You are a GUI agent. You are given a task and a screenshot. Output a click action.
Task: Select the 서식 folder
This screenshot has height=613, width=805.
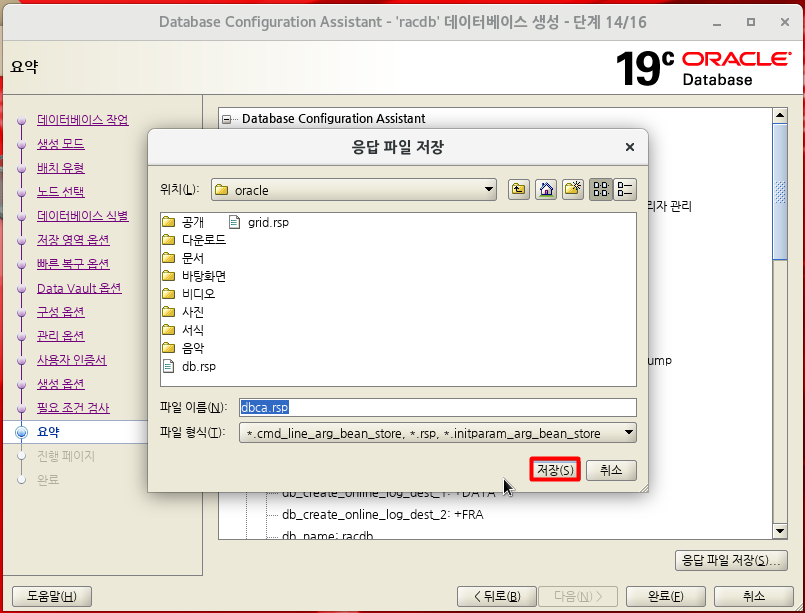pos(183,330)
